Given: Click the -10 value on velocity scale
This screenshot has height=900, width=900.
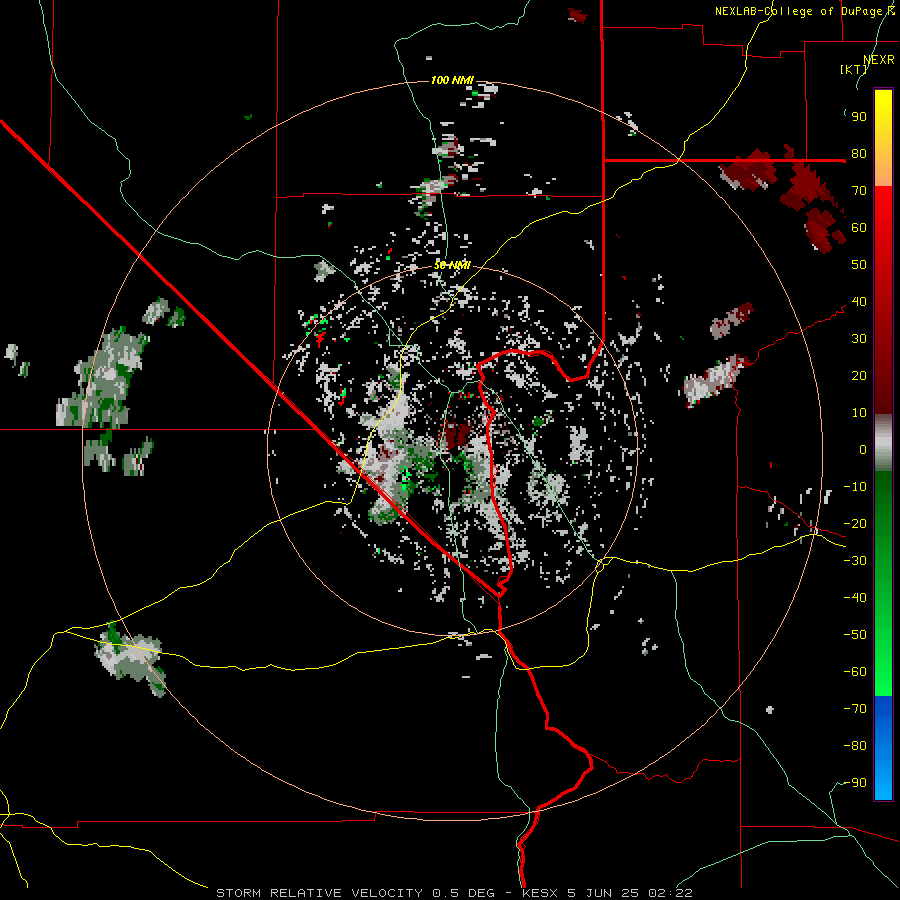Looking at the screenshot, I should pyautogui.click(x=855, y=487).
